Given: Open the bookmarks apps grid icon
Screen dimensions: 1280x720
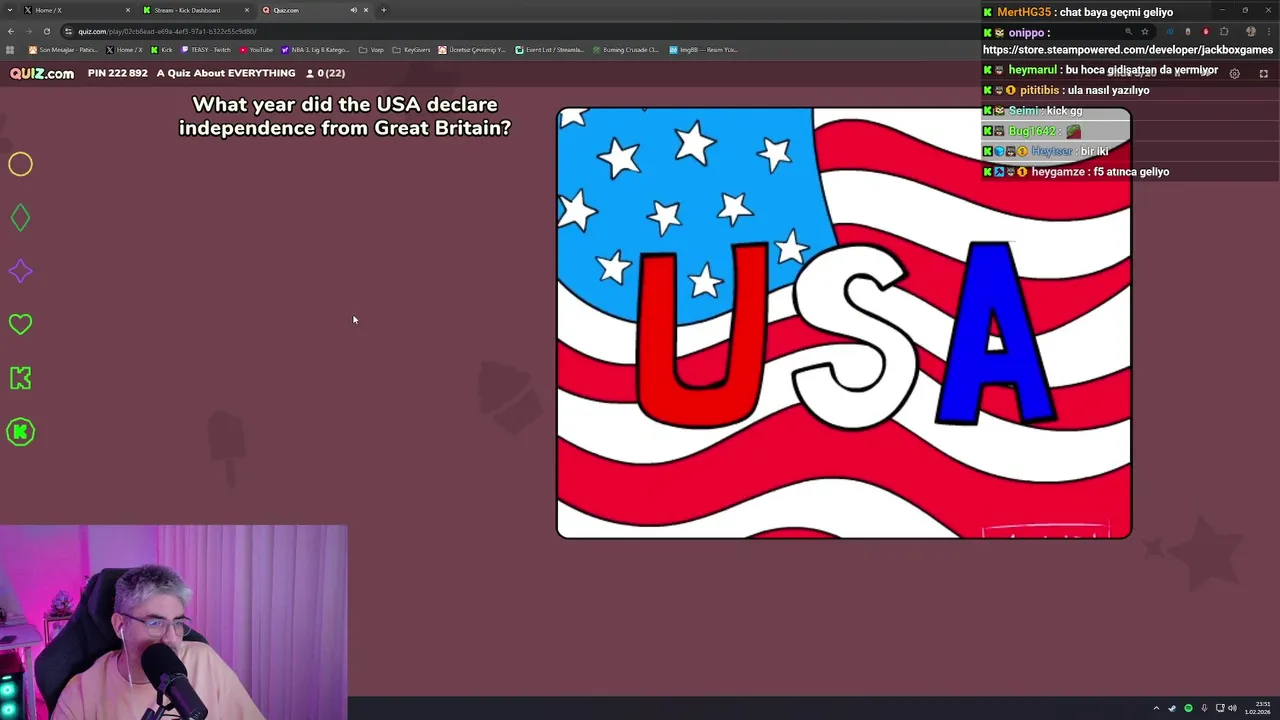Looking at the screenshot, I should click(10, 50).
